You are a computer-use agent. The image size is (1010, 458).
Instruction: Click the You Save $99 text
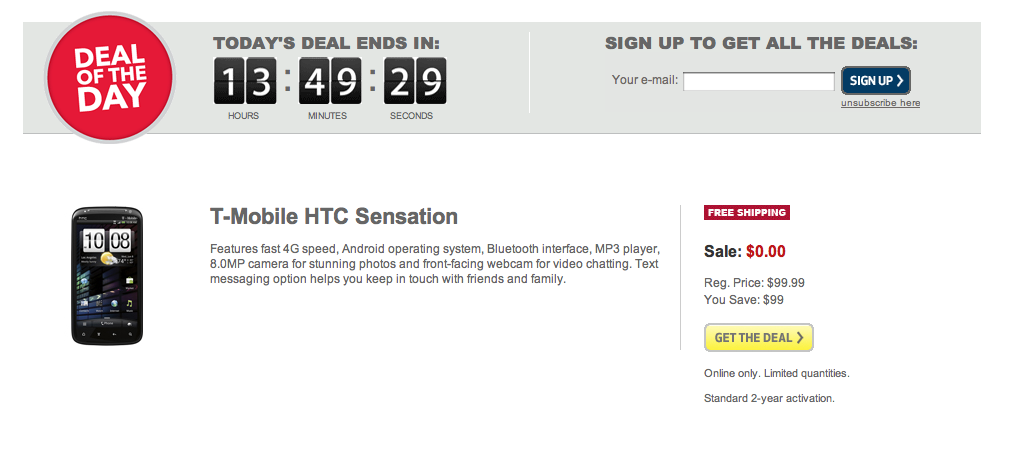[743, 299]
